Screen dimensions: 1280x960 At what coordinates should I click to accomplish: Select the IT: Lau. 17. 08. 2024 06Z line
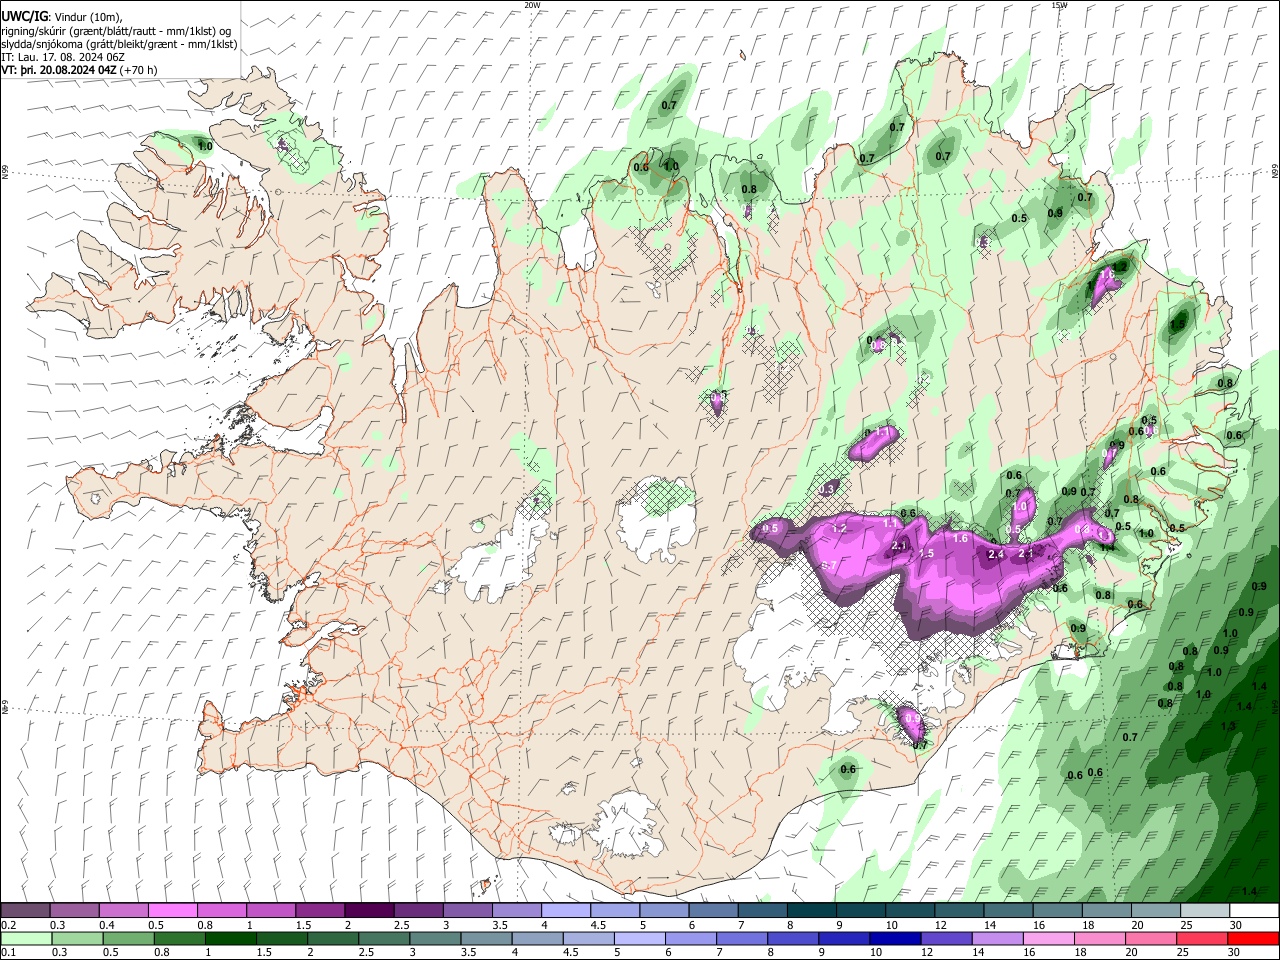(63, 57)
